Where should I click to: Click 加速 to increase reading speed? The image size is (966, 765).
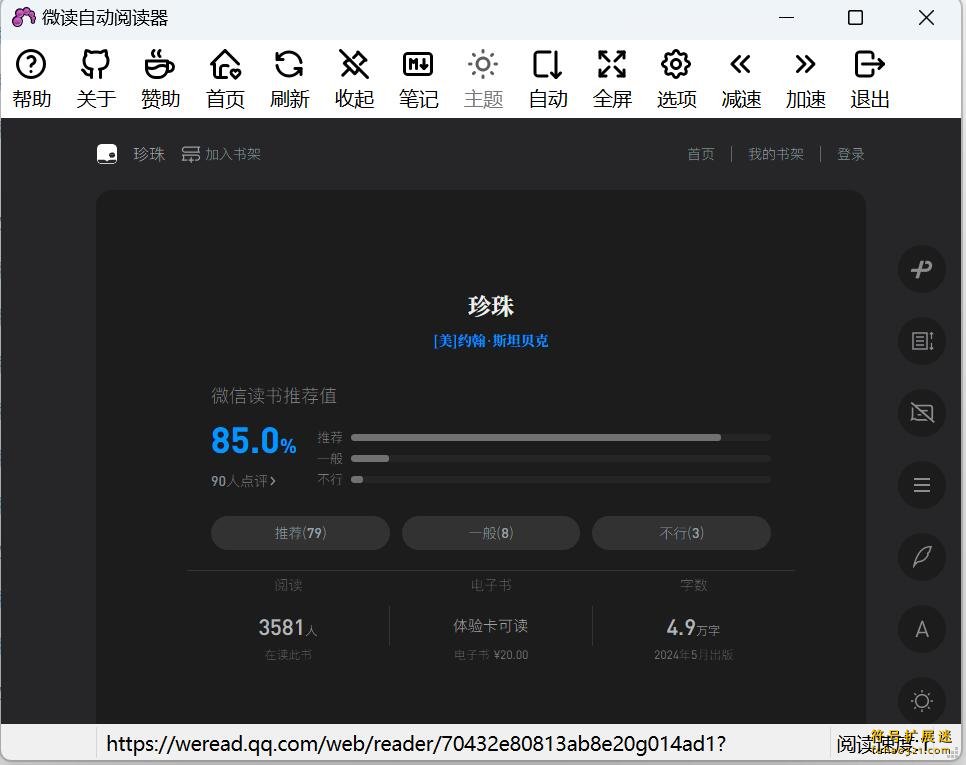point(805,79)
